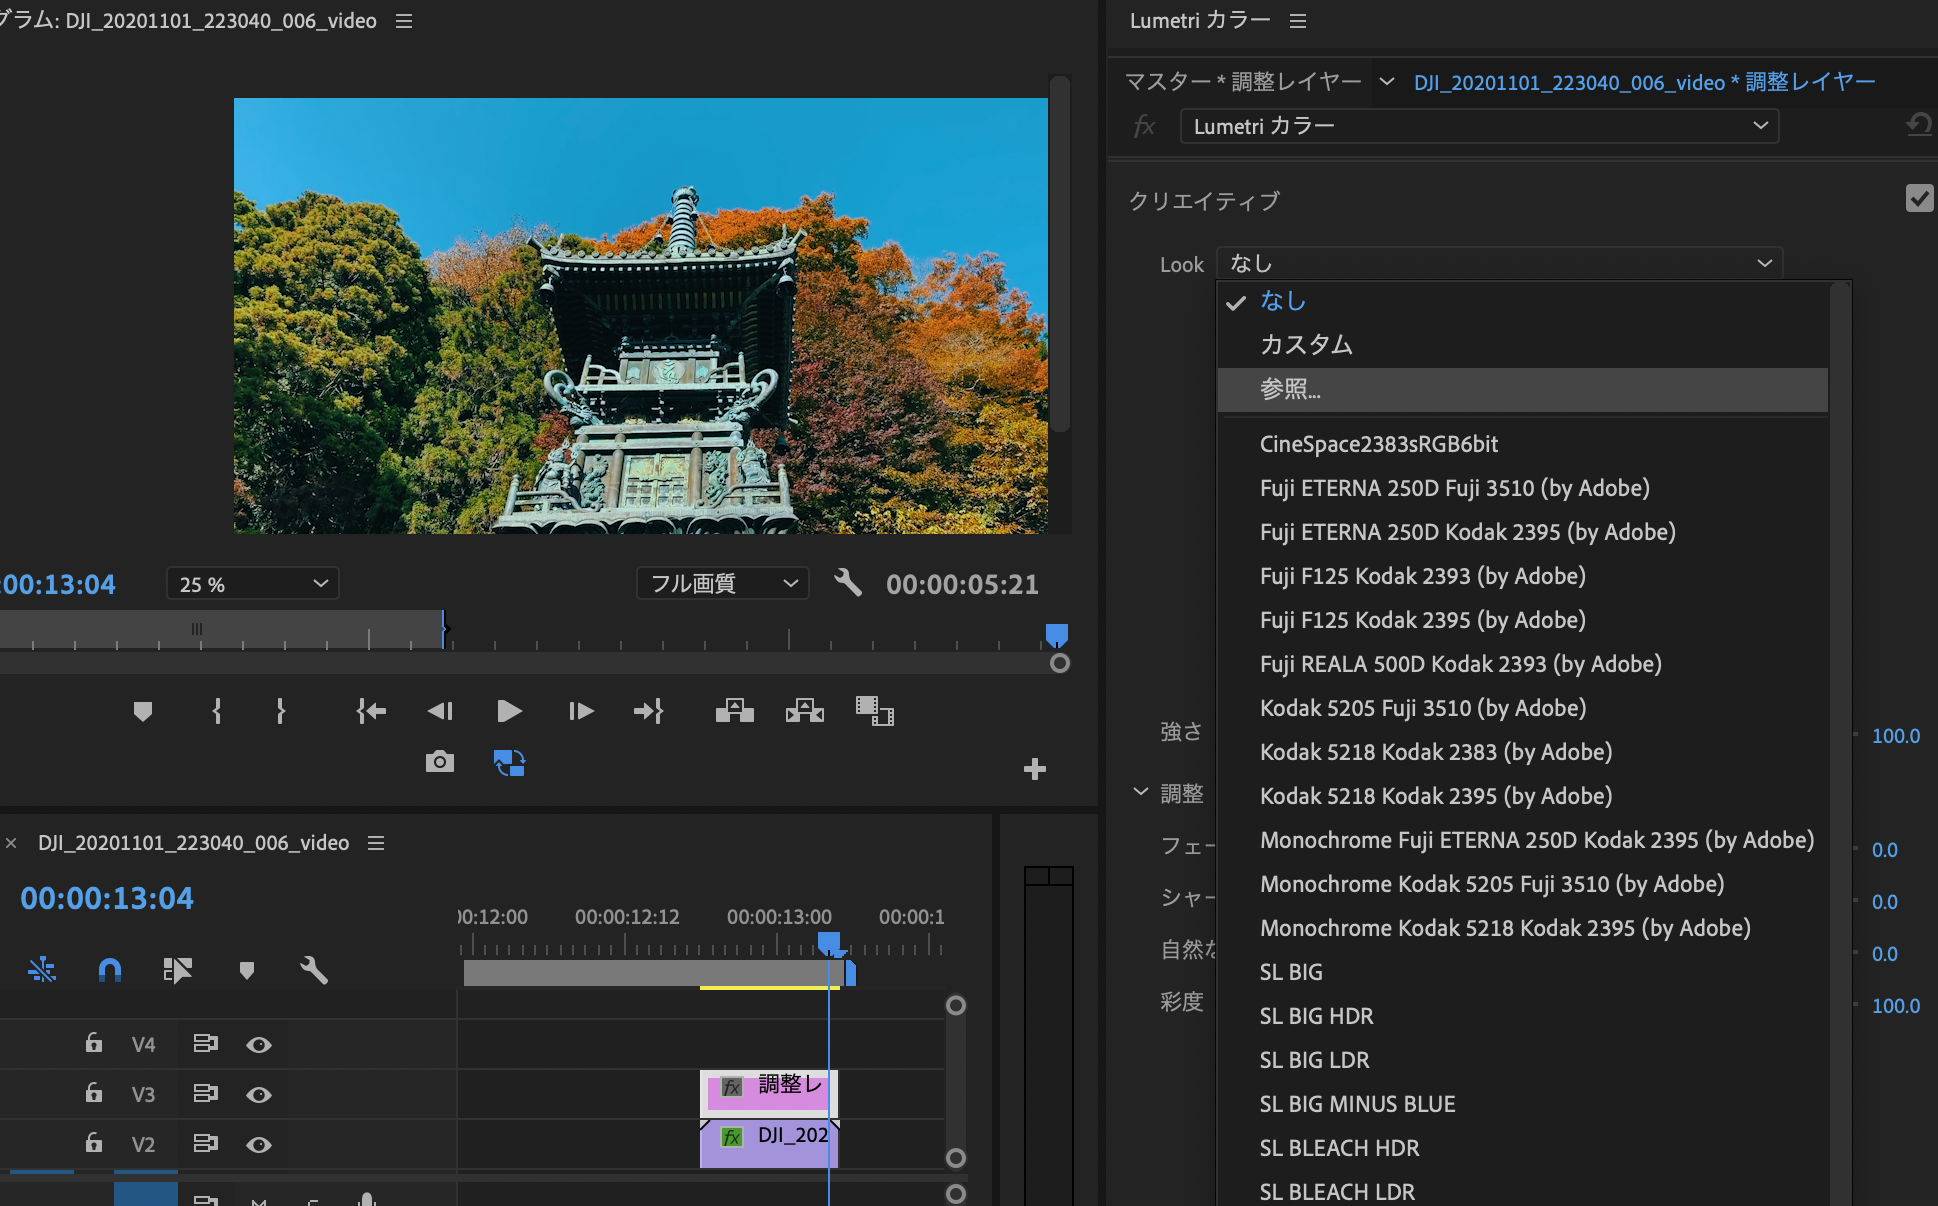Open the program monitor panel menu
1938x1206 pixels.
click(x=404, y=21)
